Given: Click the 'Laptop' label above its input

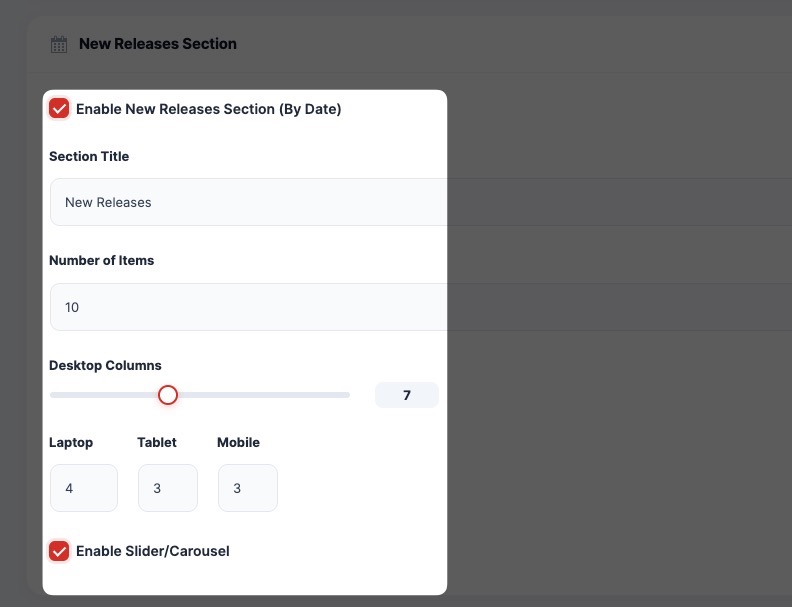Looking at the screenshot, I should [71, 442].
